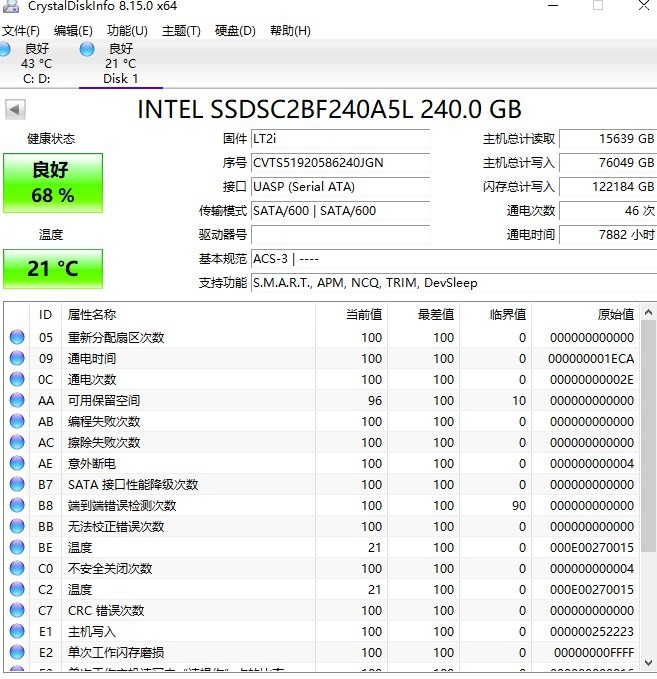Click total host reads 15639 GB

608,139
